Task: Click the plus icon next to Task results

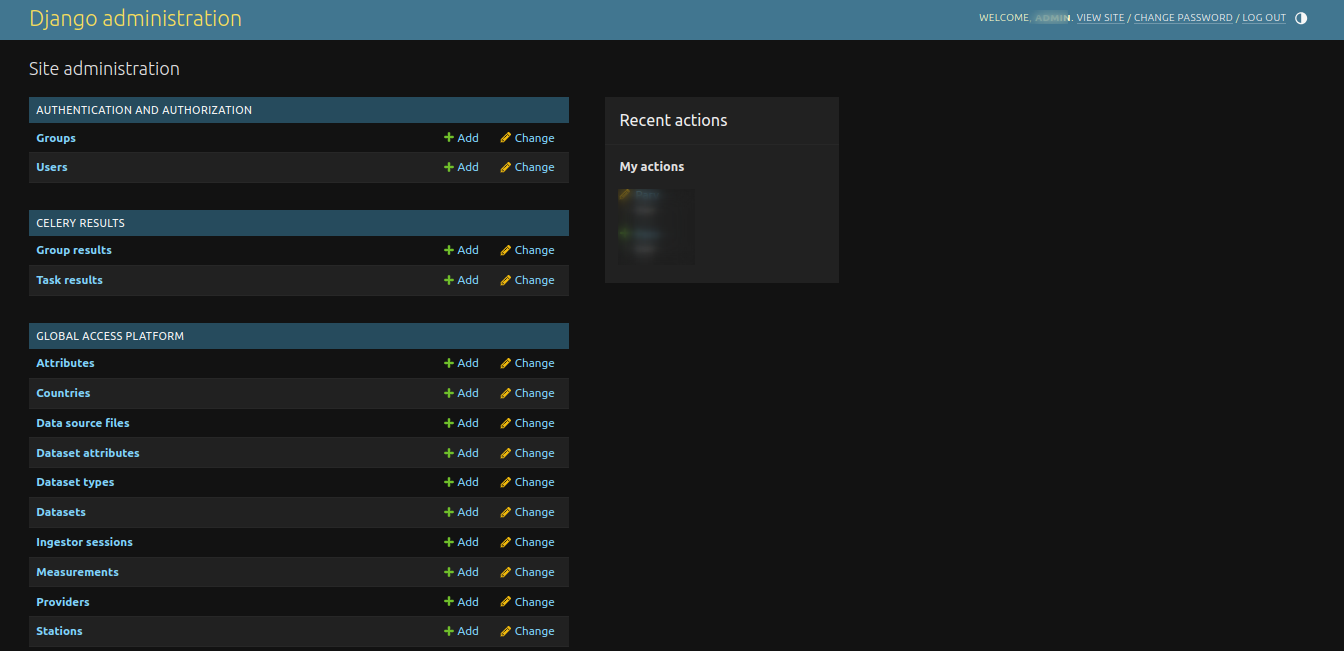Action: [449, 280]
